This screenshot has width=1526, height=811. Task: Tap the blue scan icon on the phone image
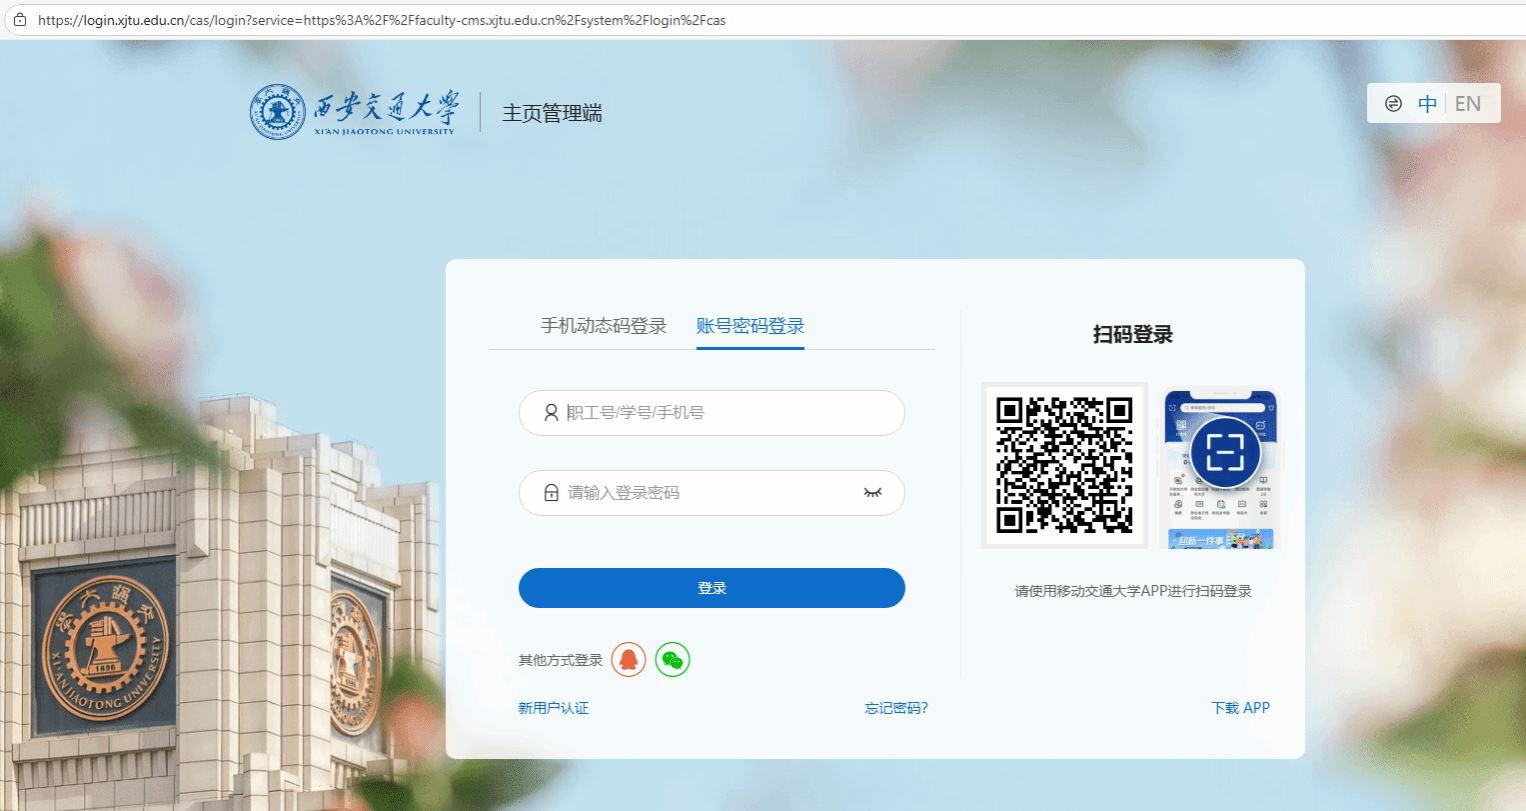(1225, 453)
